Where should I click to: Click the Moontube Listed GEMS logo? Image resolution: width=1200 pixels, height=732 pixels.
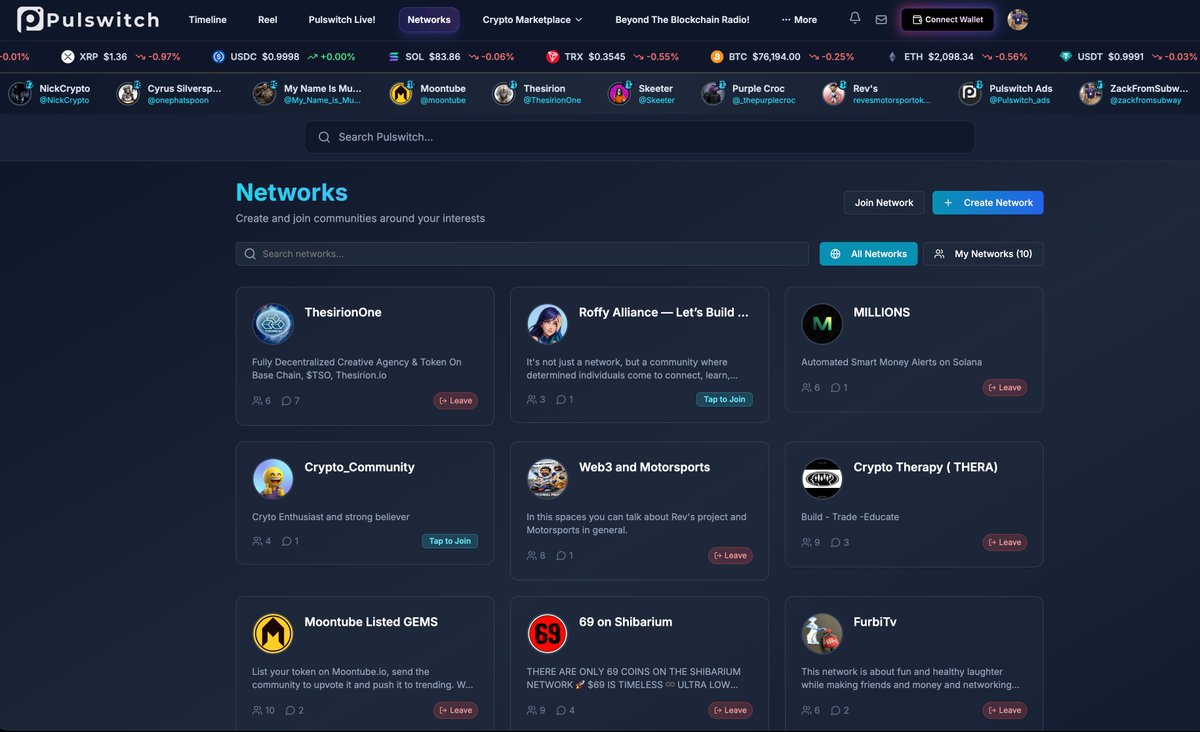click(x=272, y=634)
